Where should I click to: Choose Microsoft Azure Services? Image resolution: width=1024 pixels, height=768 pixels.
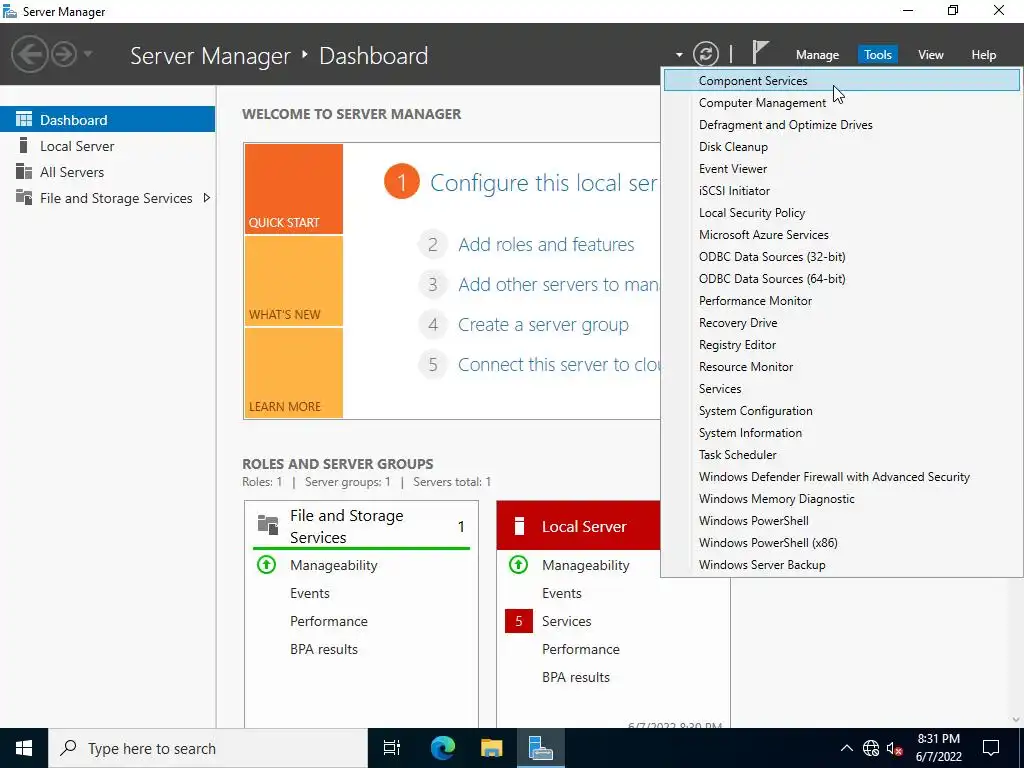(841, 235)
